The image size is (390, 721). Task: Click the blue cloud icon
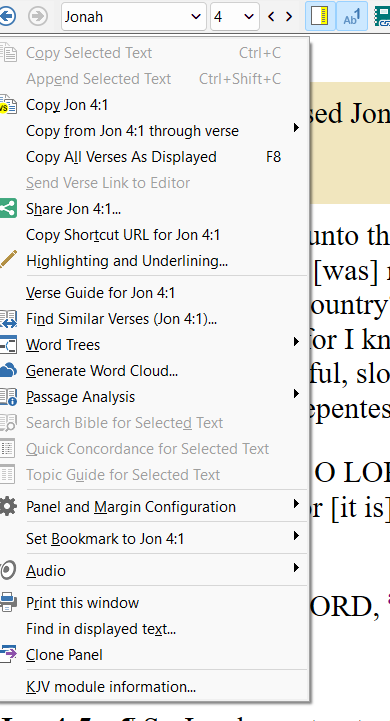point(8,370)
